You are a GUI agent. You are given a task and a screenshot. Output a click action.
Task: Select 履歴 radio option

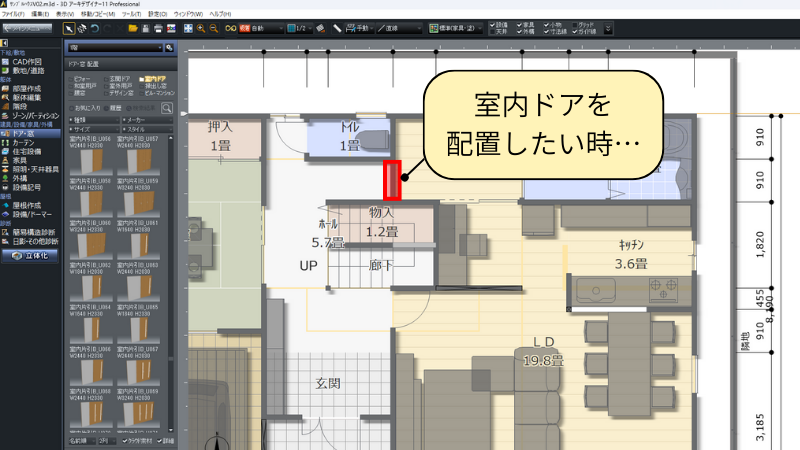(x=113, y=108)
